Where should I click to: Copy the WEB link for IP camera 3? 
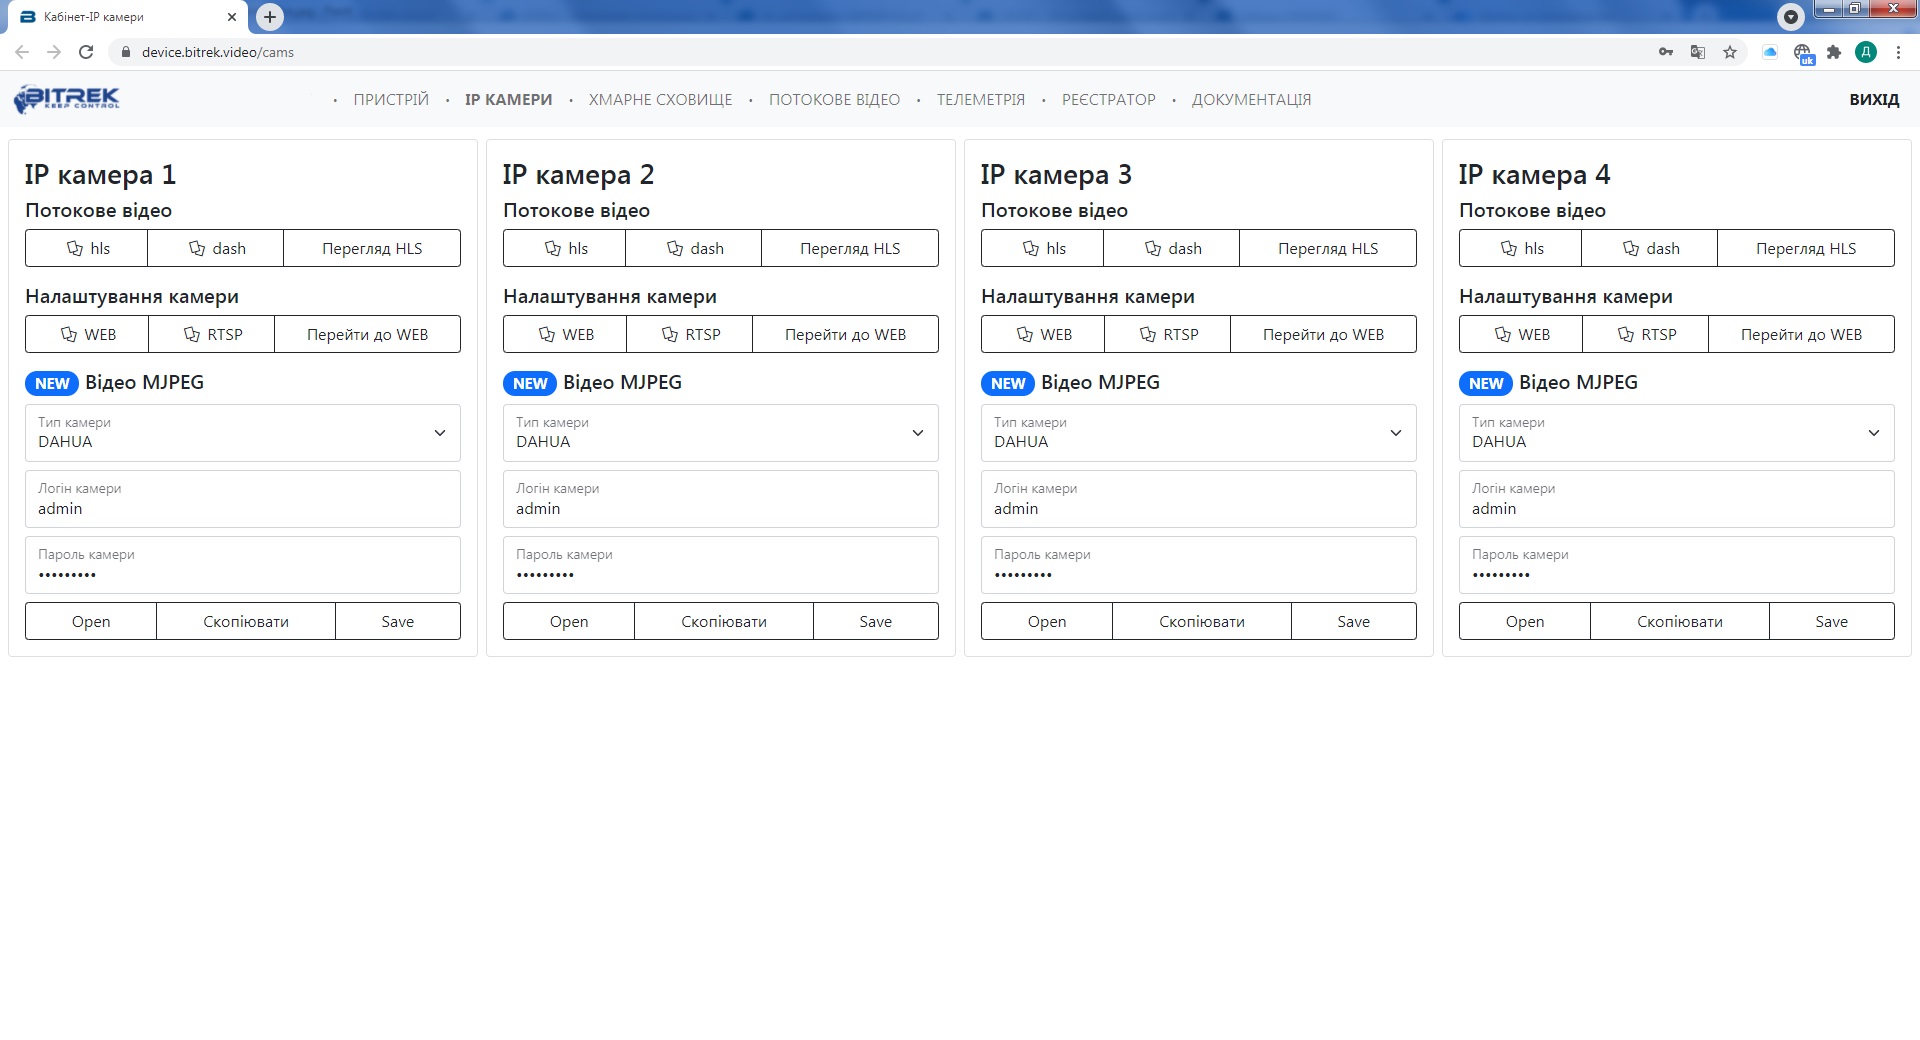[x=1042, y=334]
